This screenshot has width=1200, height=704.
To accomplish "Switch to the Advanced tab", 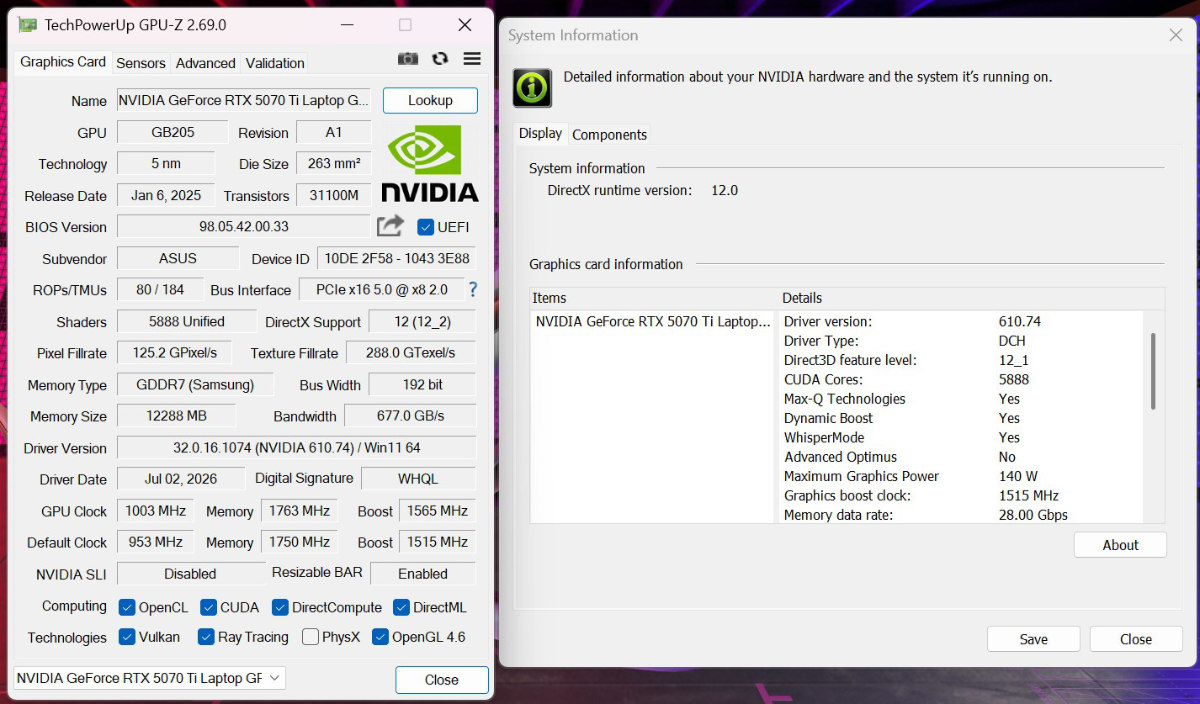I will pos(206,63).
